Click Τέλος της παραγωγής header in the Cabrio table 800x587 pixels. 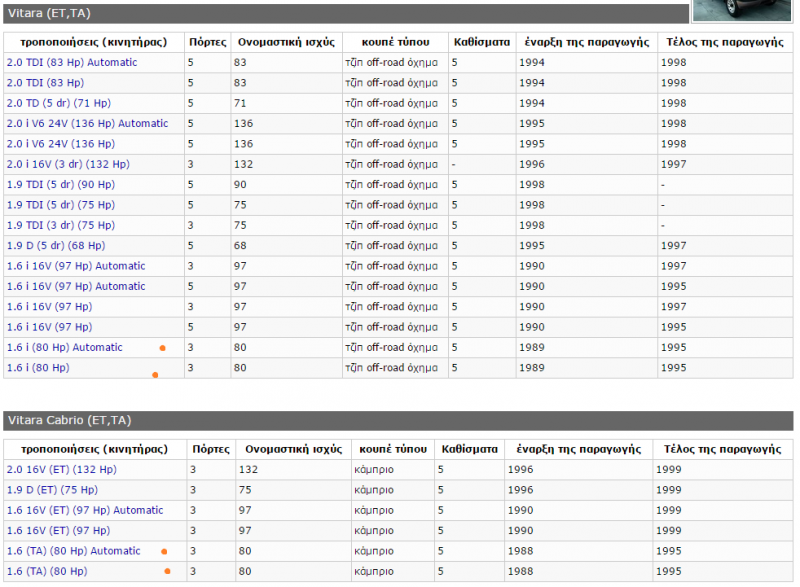[722, 449]
